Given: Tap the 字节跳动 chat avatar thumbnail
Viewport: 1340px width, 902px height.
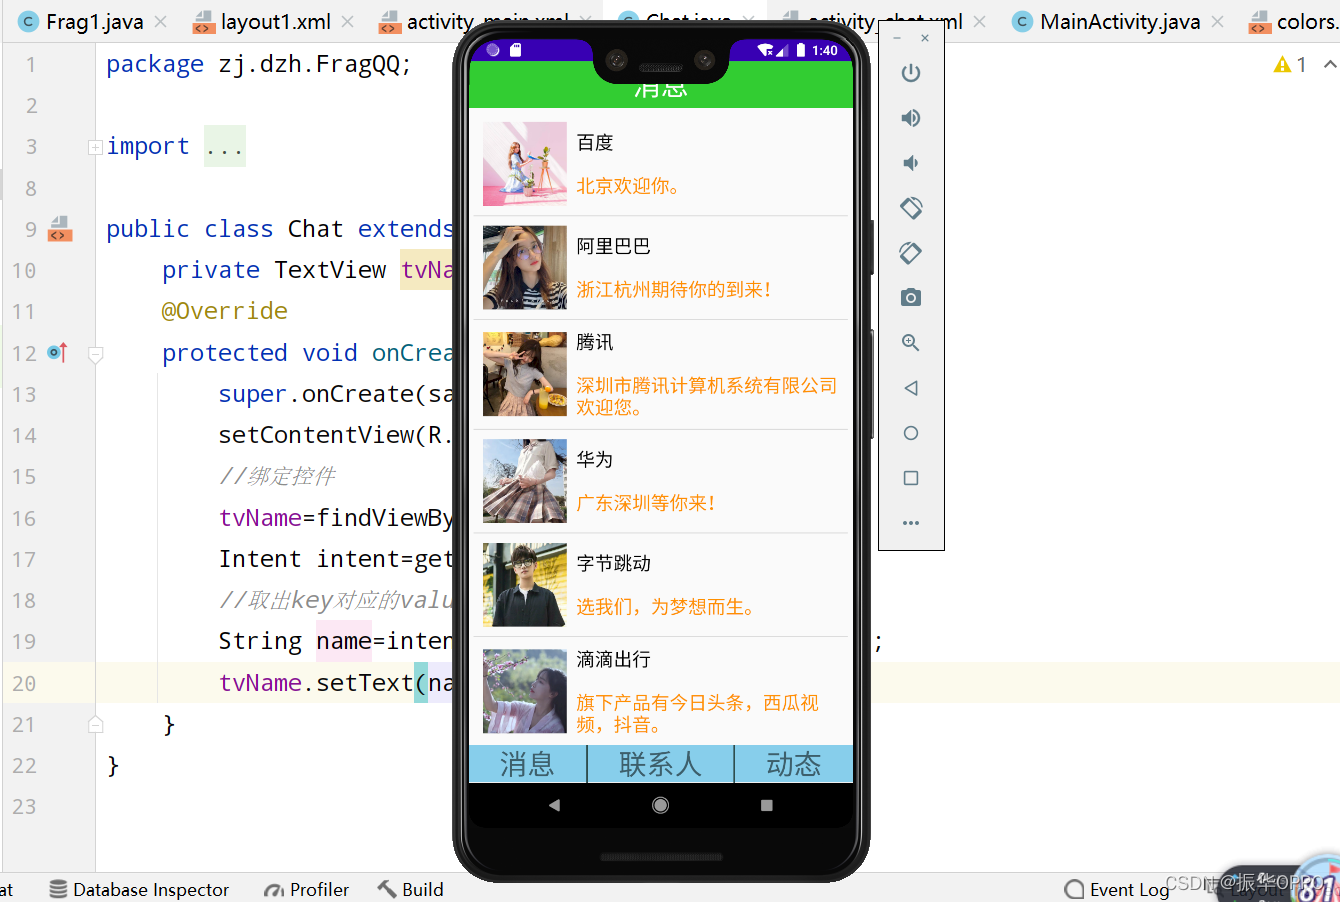Looking at the screenshot, I should click(525, 585).
